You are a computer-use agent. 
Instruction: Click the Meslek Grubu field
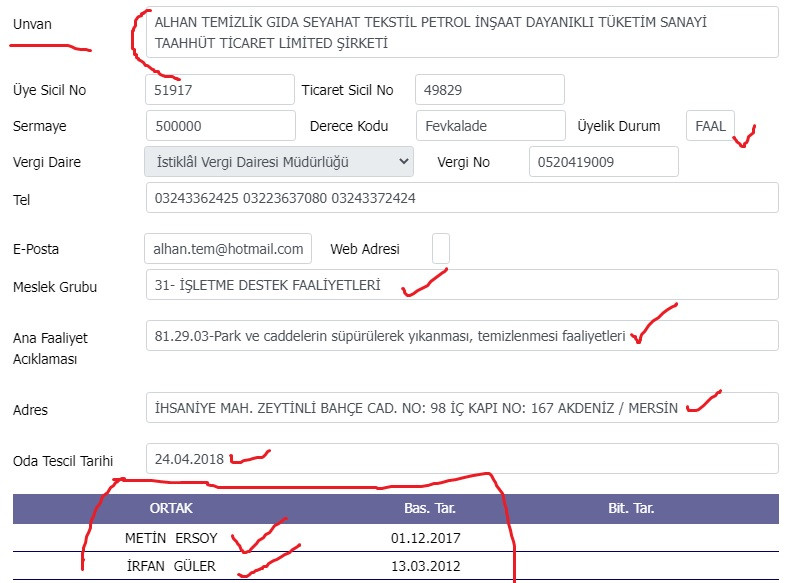tap(460, 285)
